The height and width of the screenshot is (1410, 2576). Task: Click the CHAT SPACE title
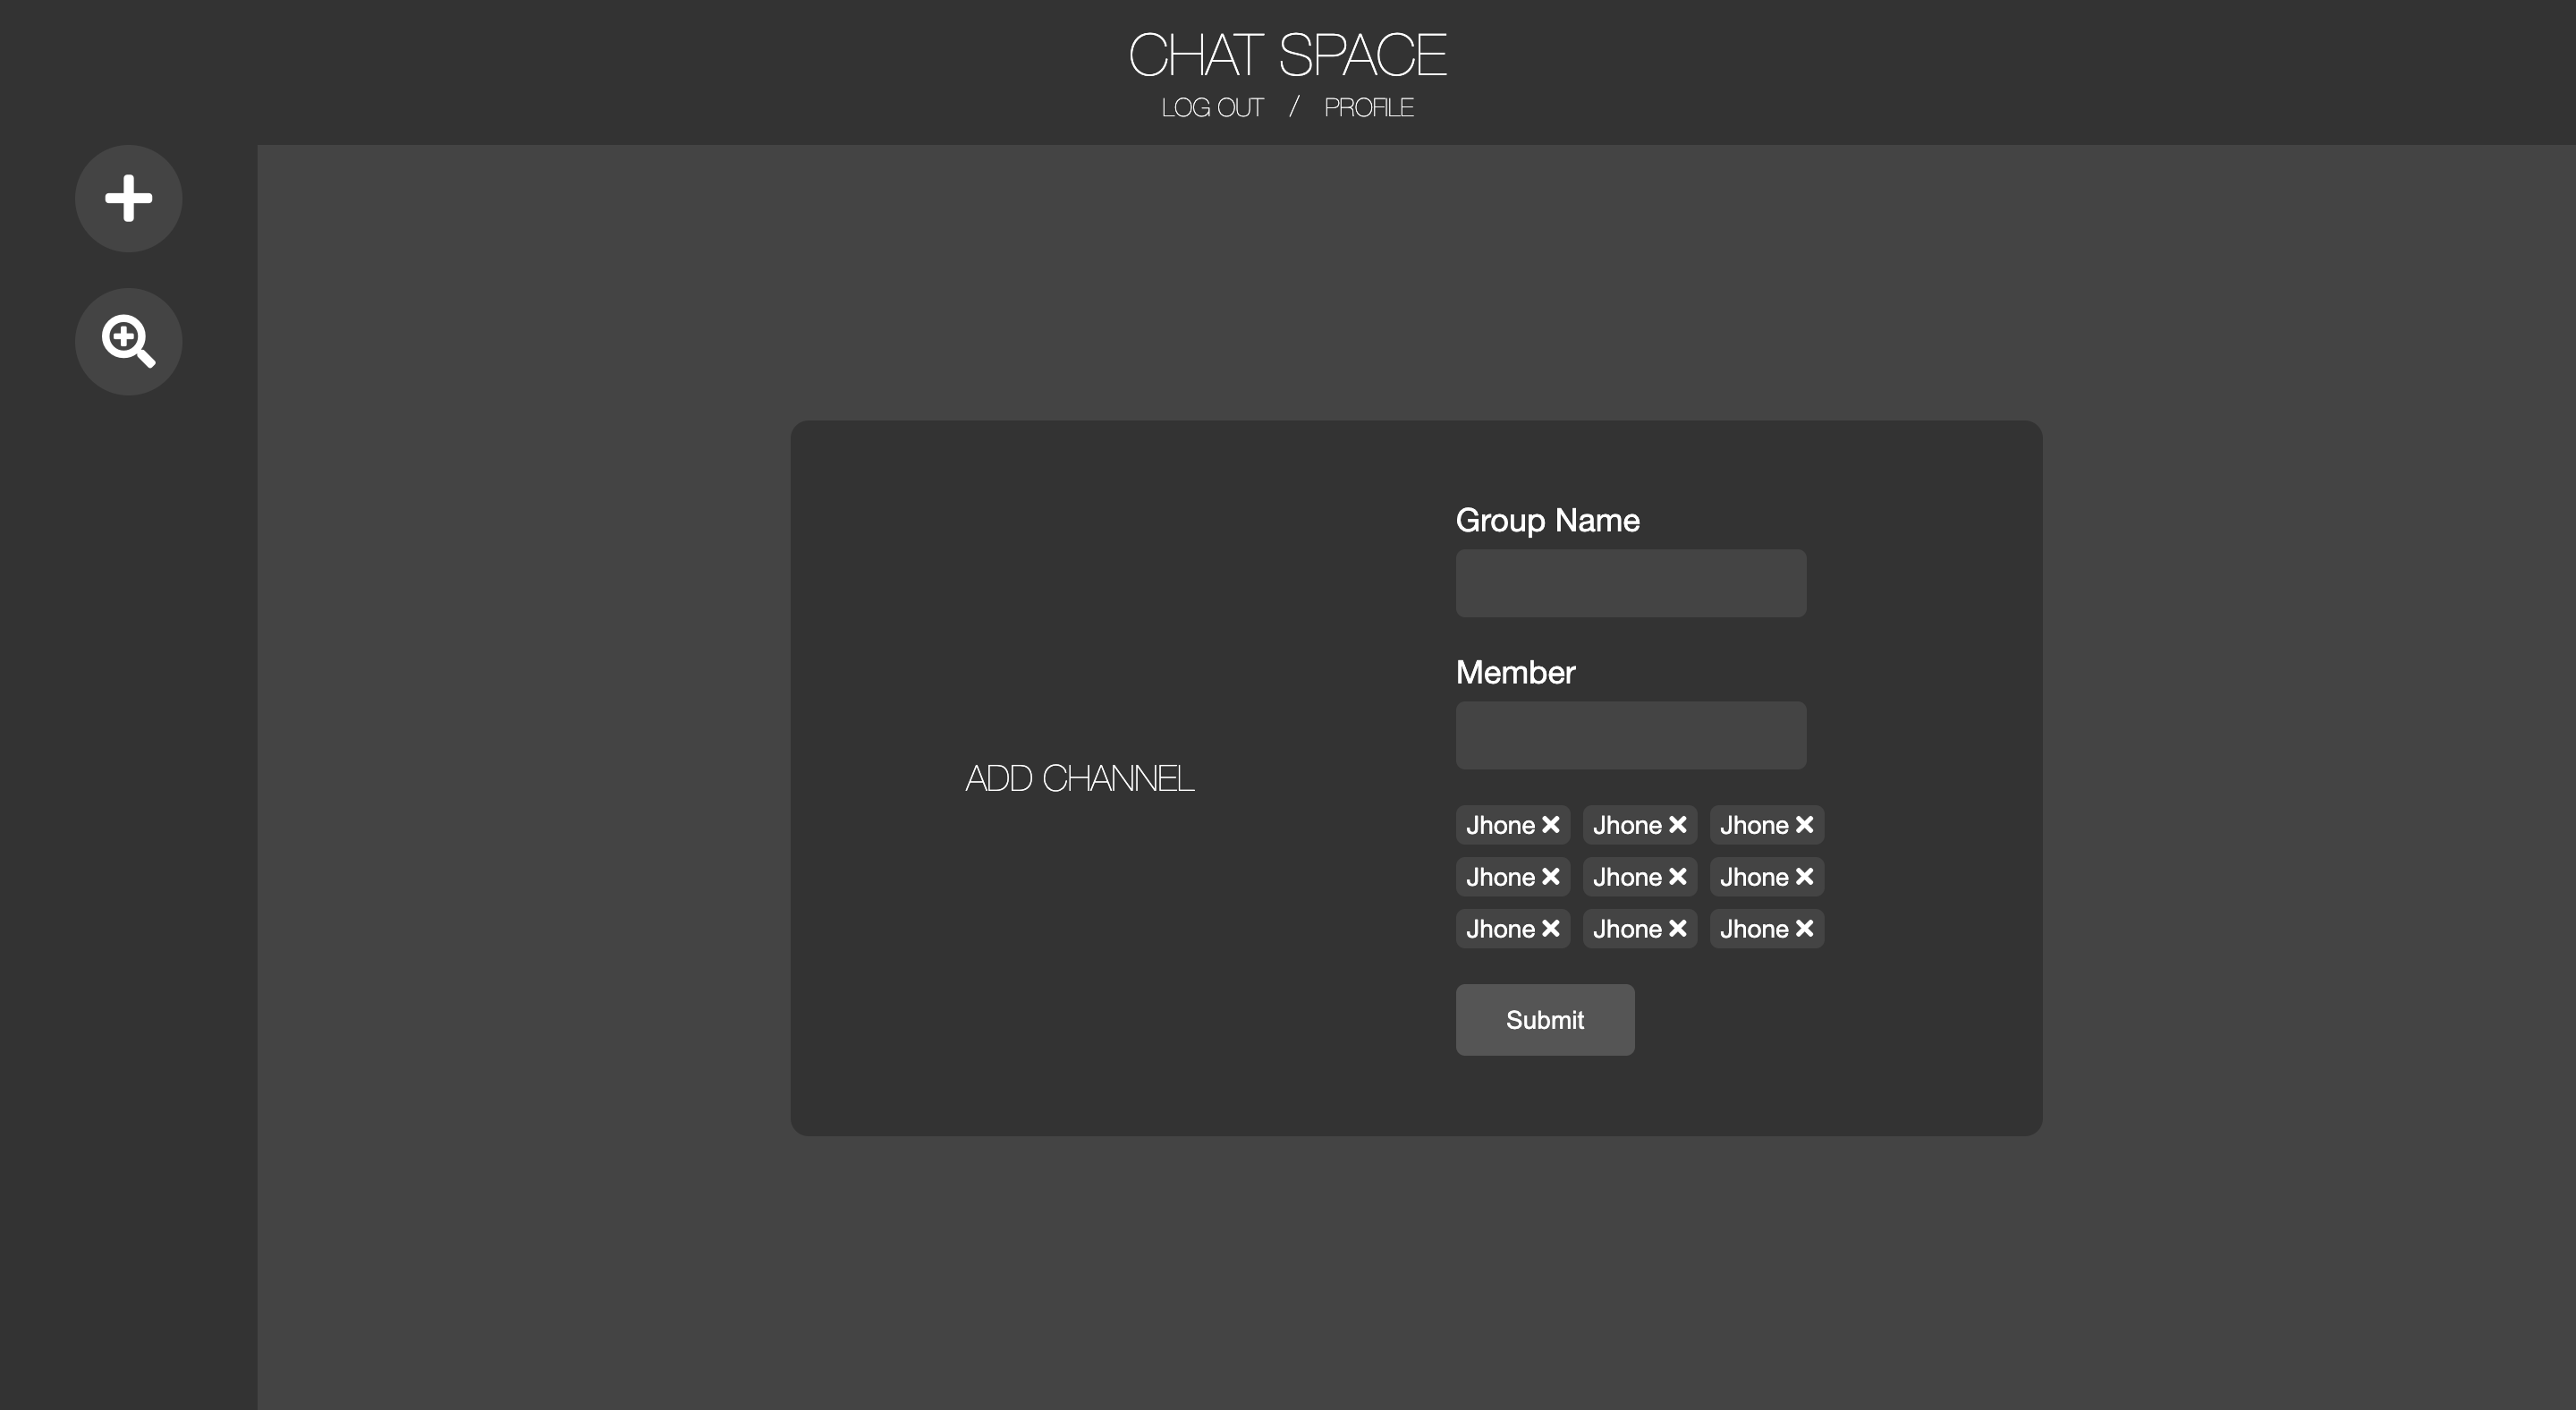[x=1288, y=52]
